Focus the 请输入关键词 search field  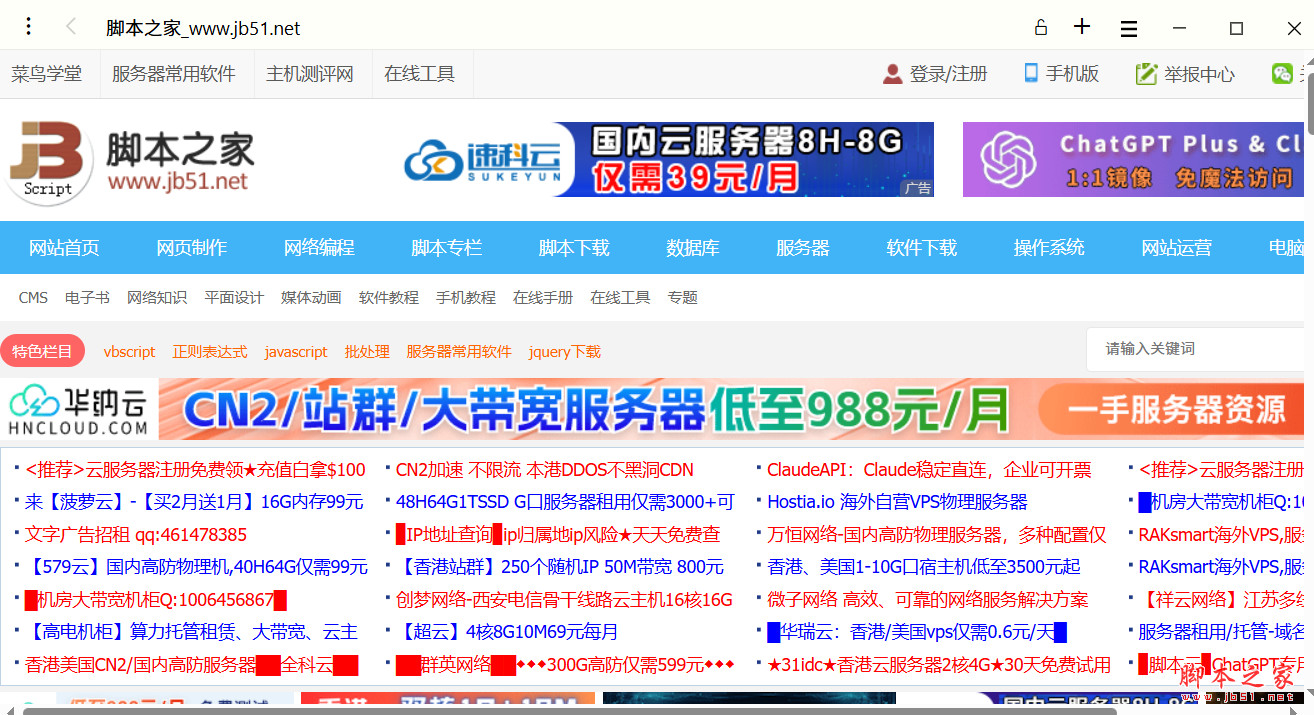point(1195,349)
